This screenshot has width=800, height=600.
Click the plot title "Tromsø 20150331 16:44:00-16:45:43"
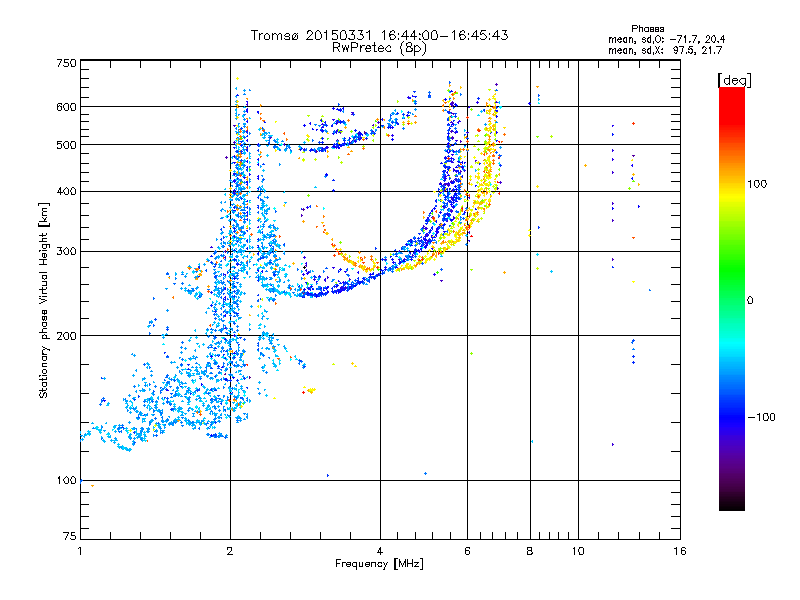[379, 35]
